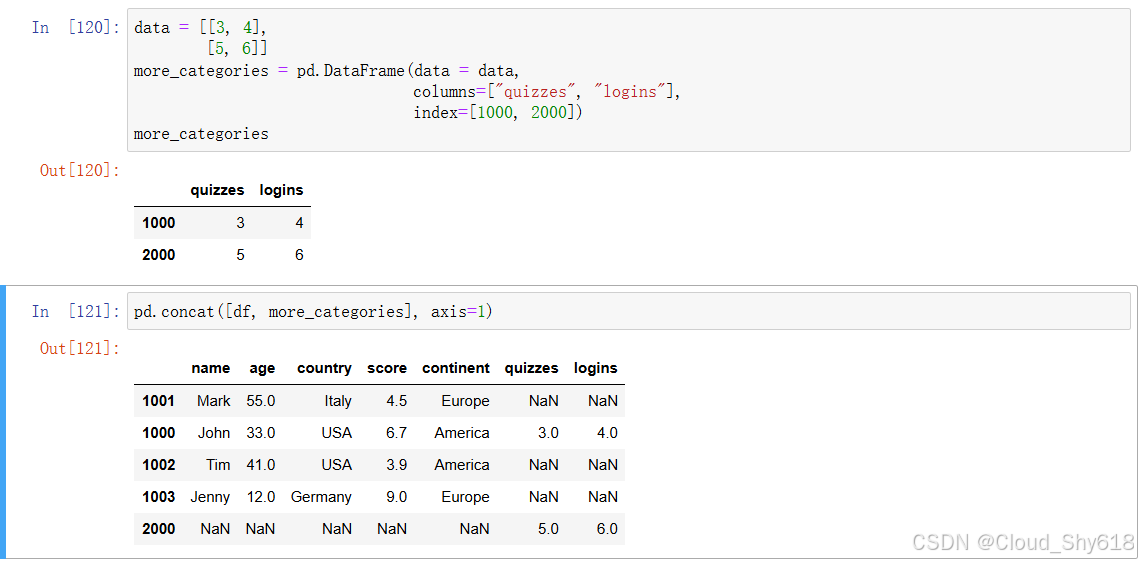1138x562 pixels.
Task: Click the quizzes value 3.0 in John's row
Action: point(549,433)
